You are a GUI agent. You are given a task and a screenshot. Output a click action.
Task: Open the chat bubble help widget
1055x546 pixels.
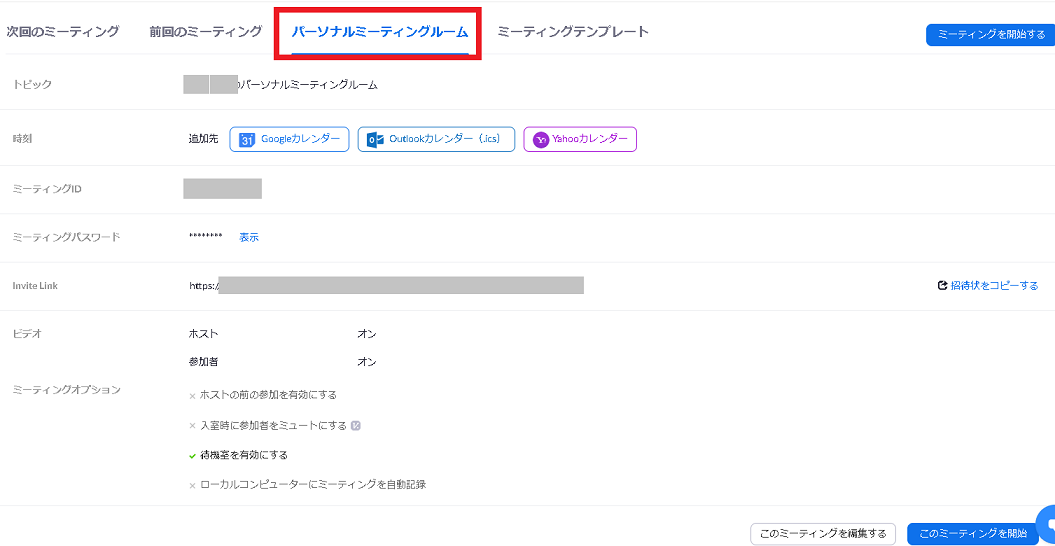point(1046,524)
